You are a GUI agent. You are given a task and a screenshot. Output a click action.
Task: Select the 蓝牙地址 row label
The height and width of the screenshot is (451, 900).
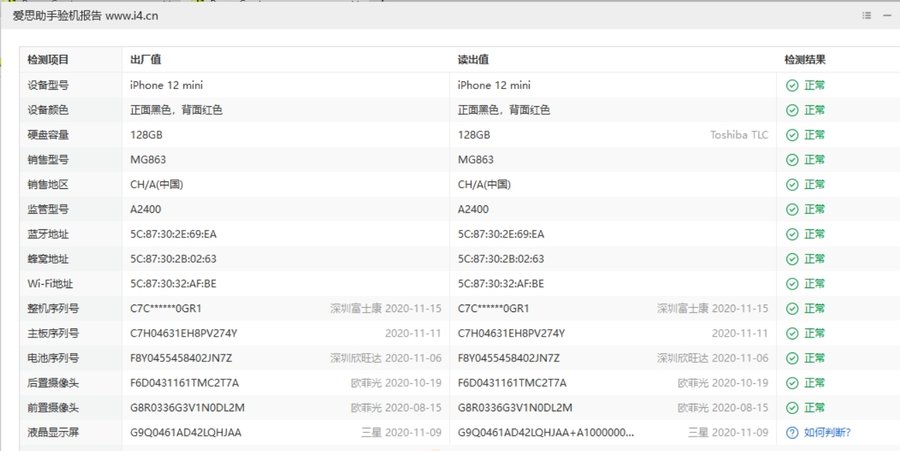click(48, 234)
